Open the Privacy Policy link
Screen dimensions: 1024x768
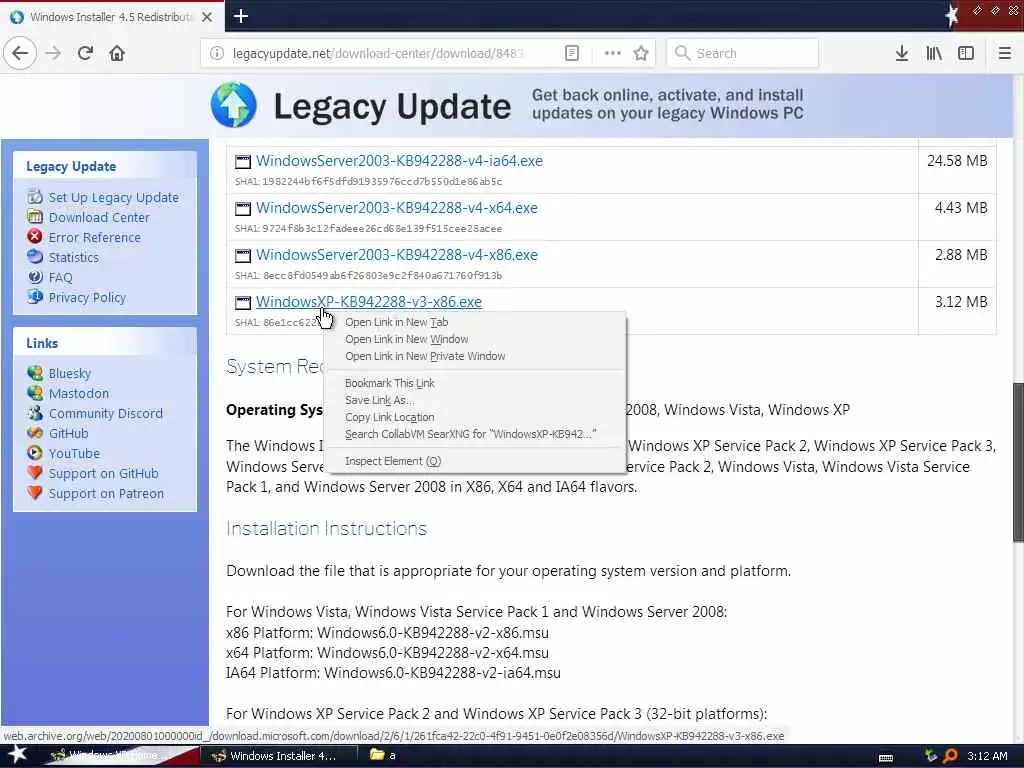click(87, 297)
